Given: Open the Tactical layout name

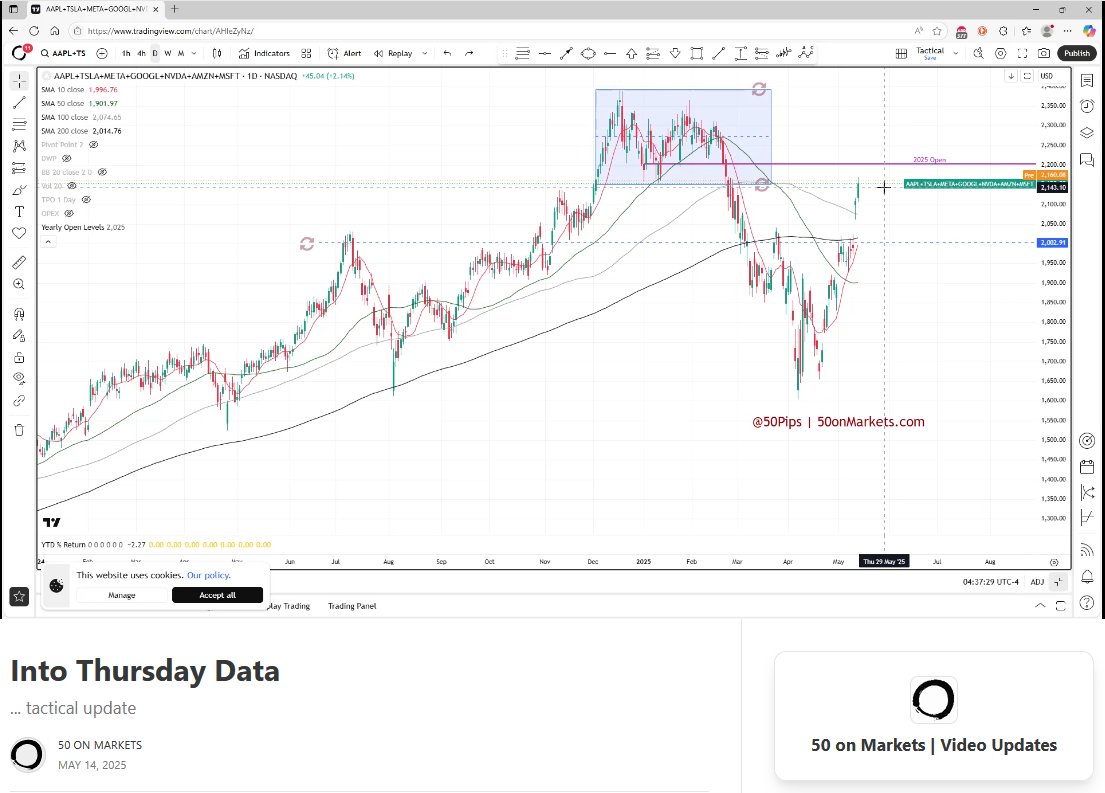Looking at the screenshot, I should point(930,53).
